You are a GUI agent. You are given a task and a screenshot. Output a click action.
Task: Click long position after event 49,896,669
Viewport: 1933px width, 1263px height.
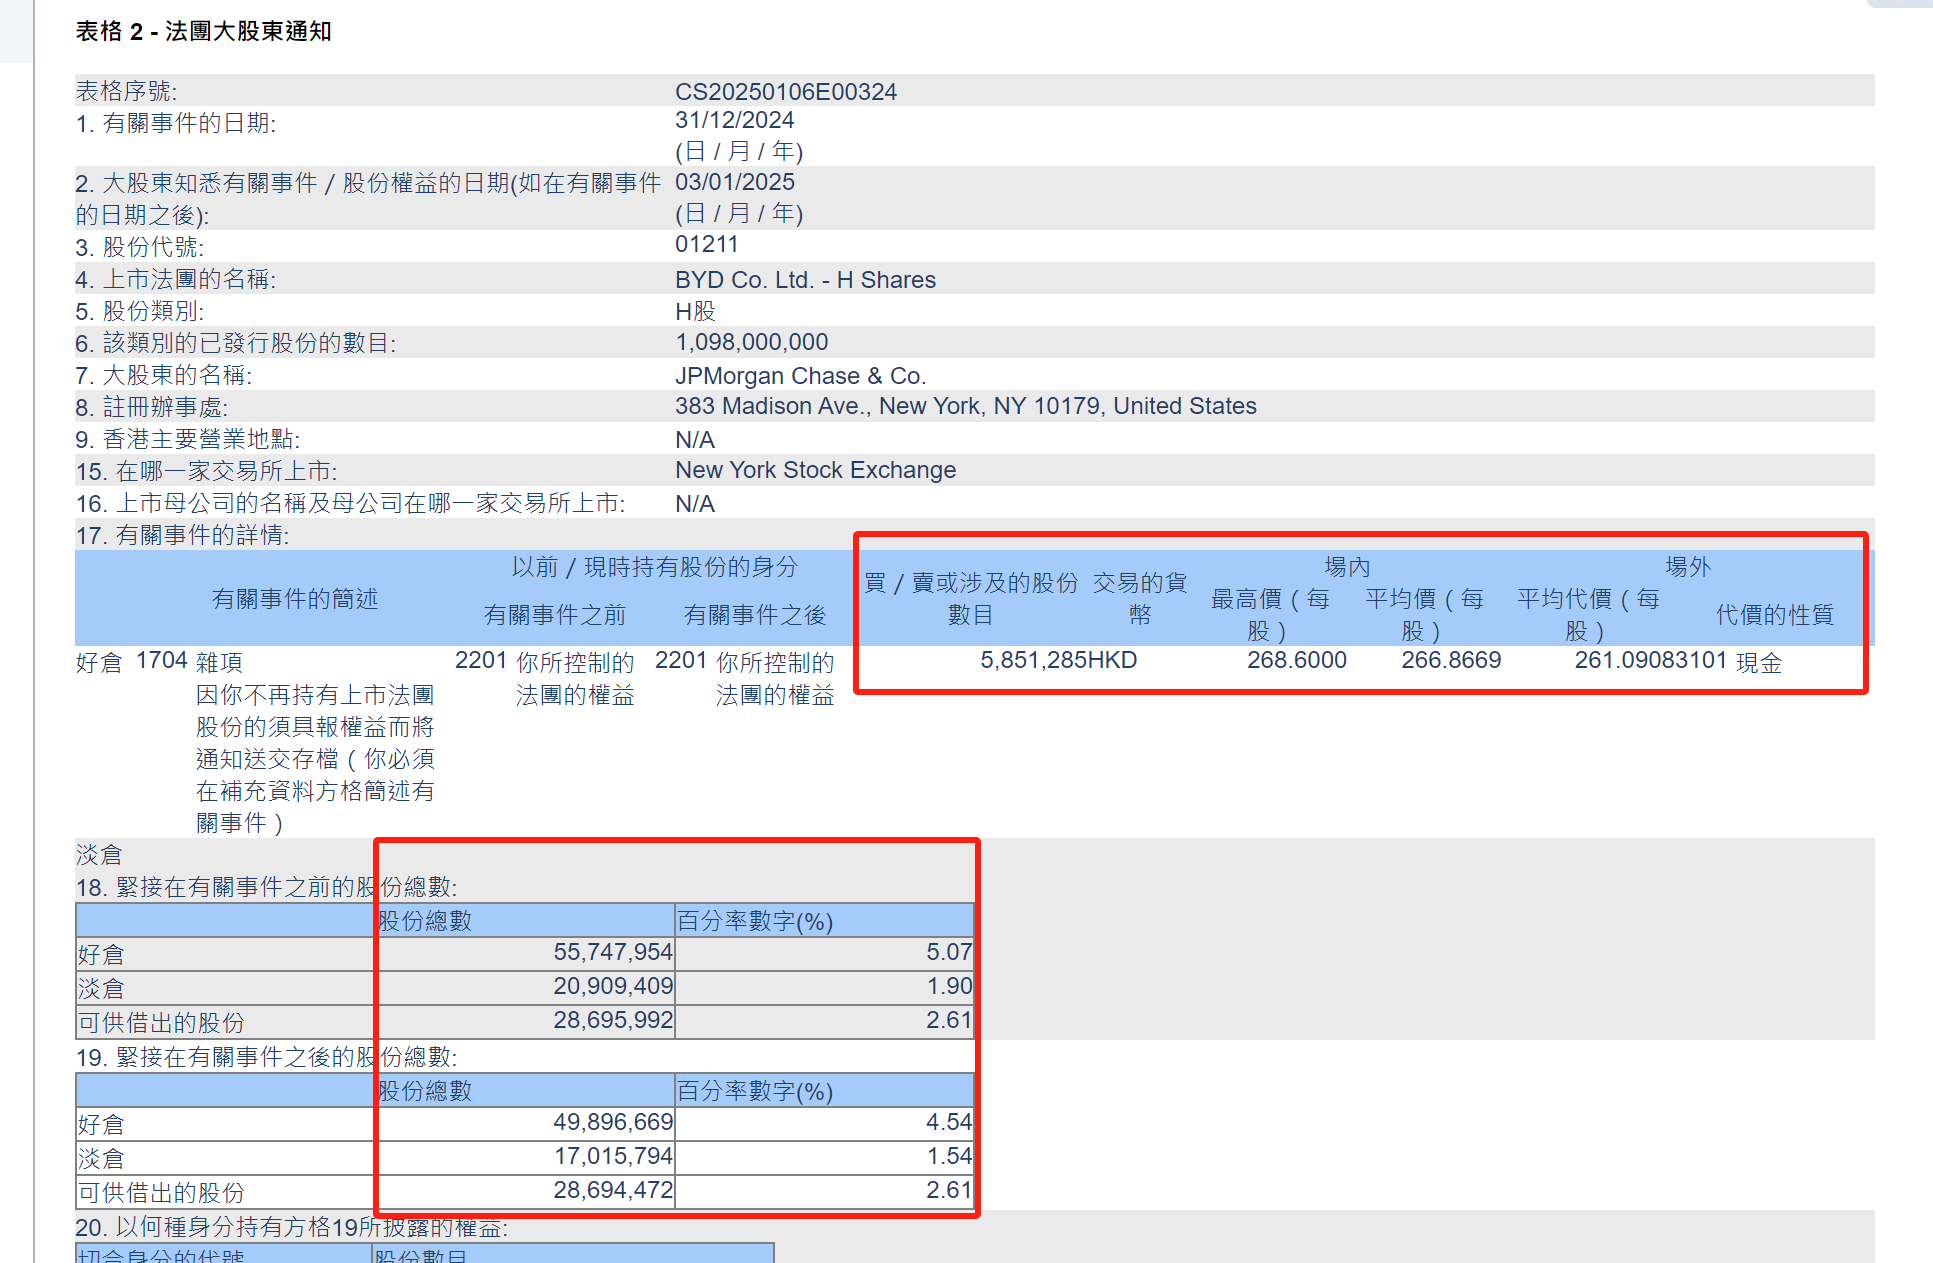(613, 1122)
